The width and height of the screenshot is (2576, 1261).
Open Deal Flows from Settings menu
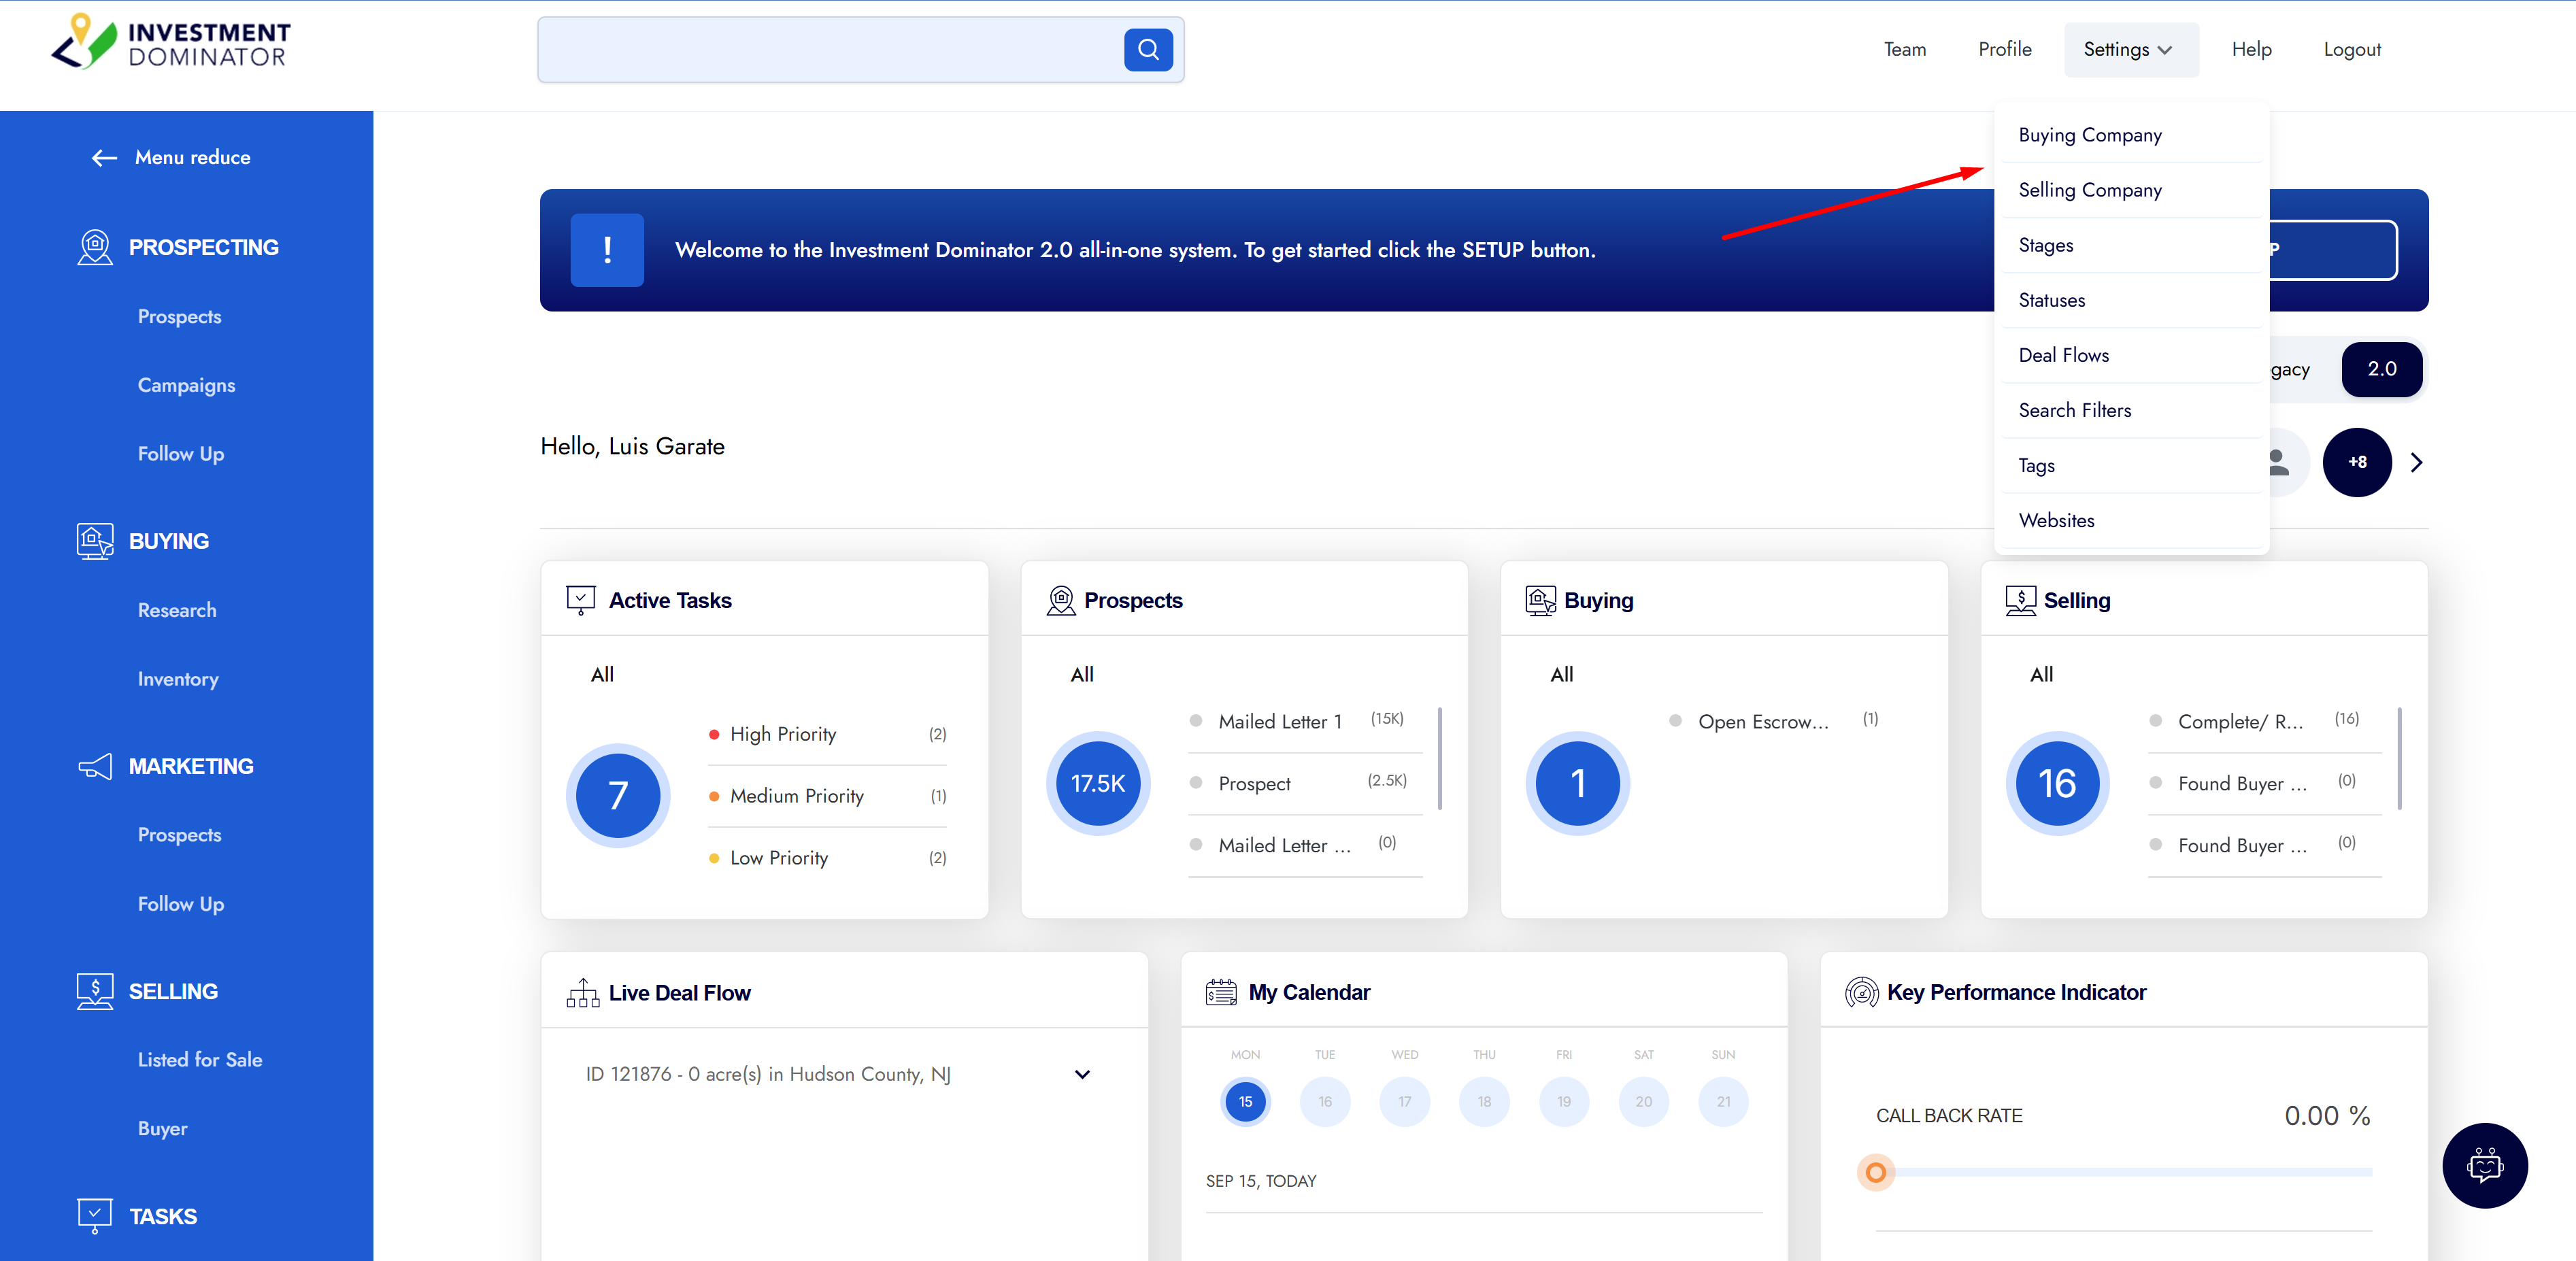pos(2132,355)
